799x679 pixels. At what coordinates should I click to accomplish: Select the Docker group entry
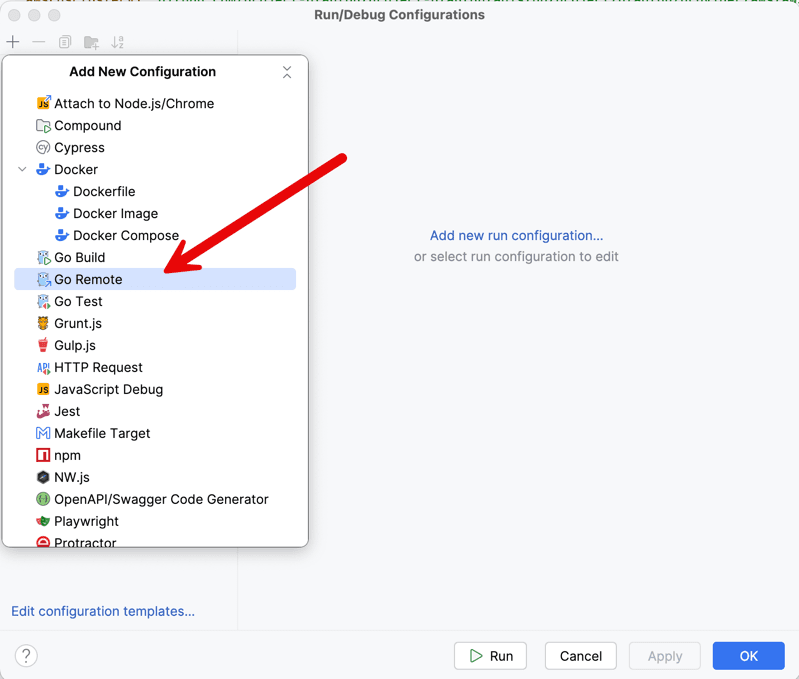[155, 169]
